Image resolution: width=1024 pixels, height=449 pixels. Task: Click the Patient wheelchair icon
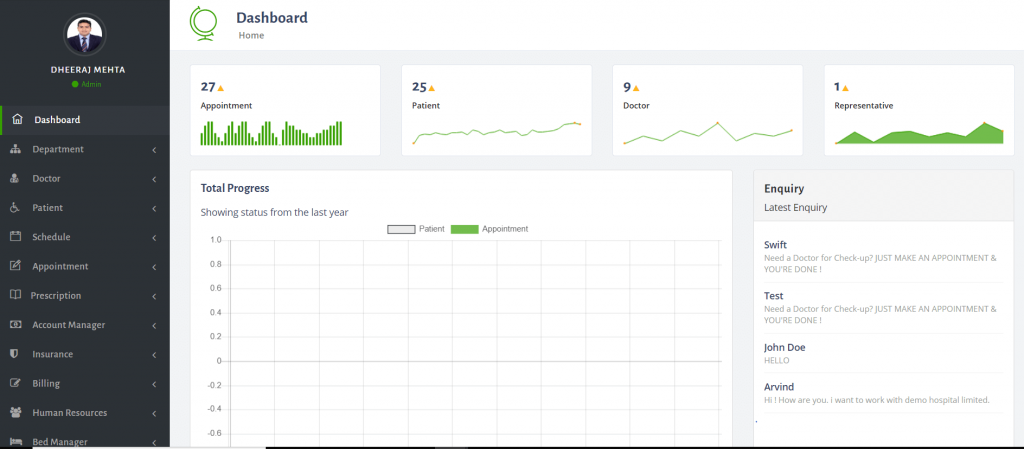coord(16,208)
